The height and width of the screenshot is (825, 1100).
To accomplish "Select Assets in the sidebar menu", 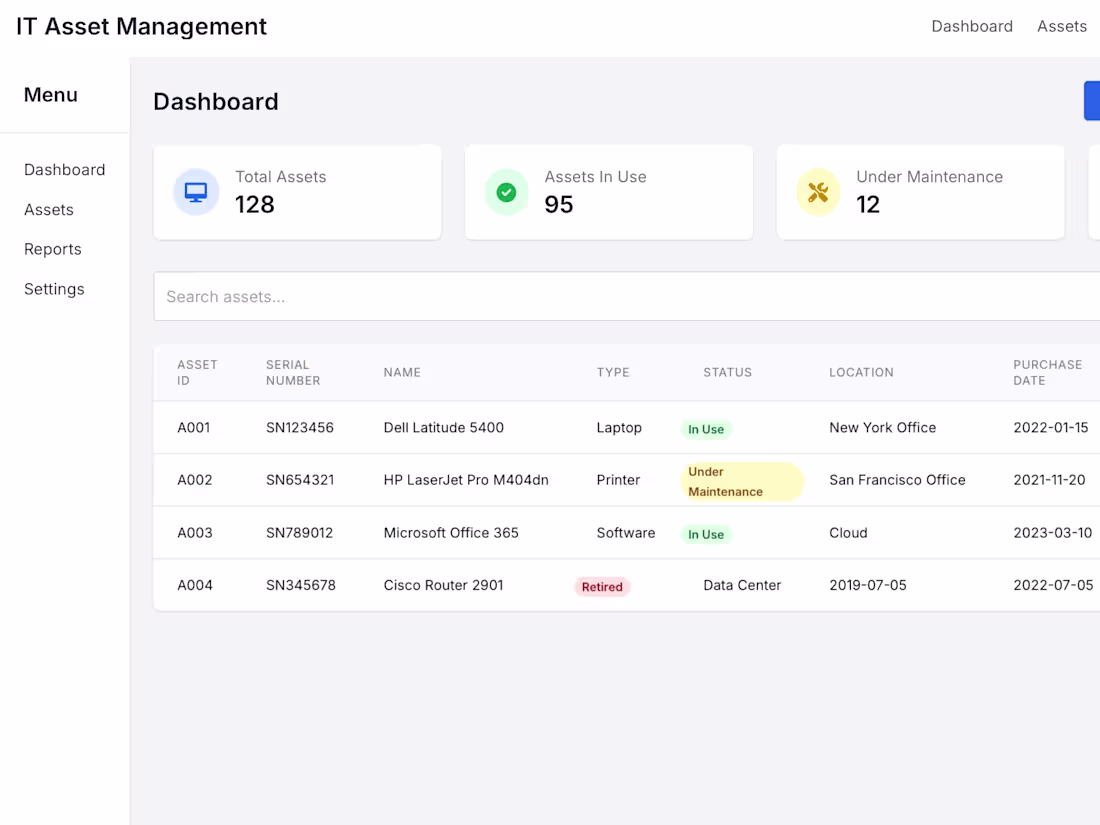I will point(48,210).
